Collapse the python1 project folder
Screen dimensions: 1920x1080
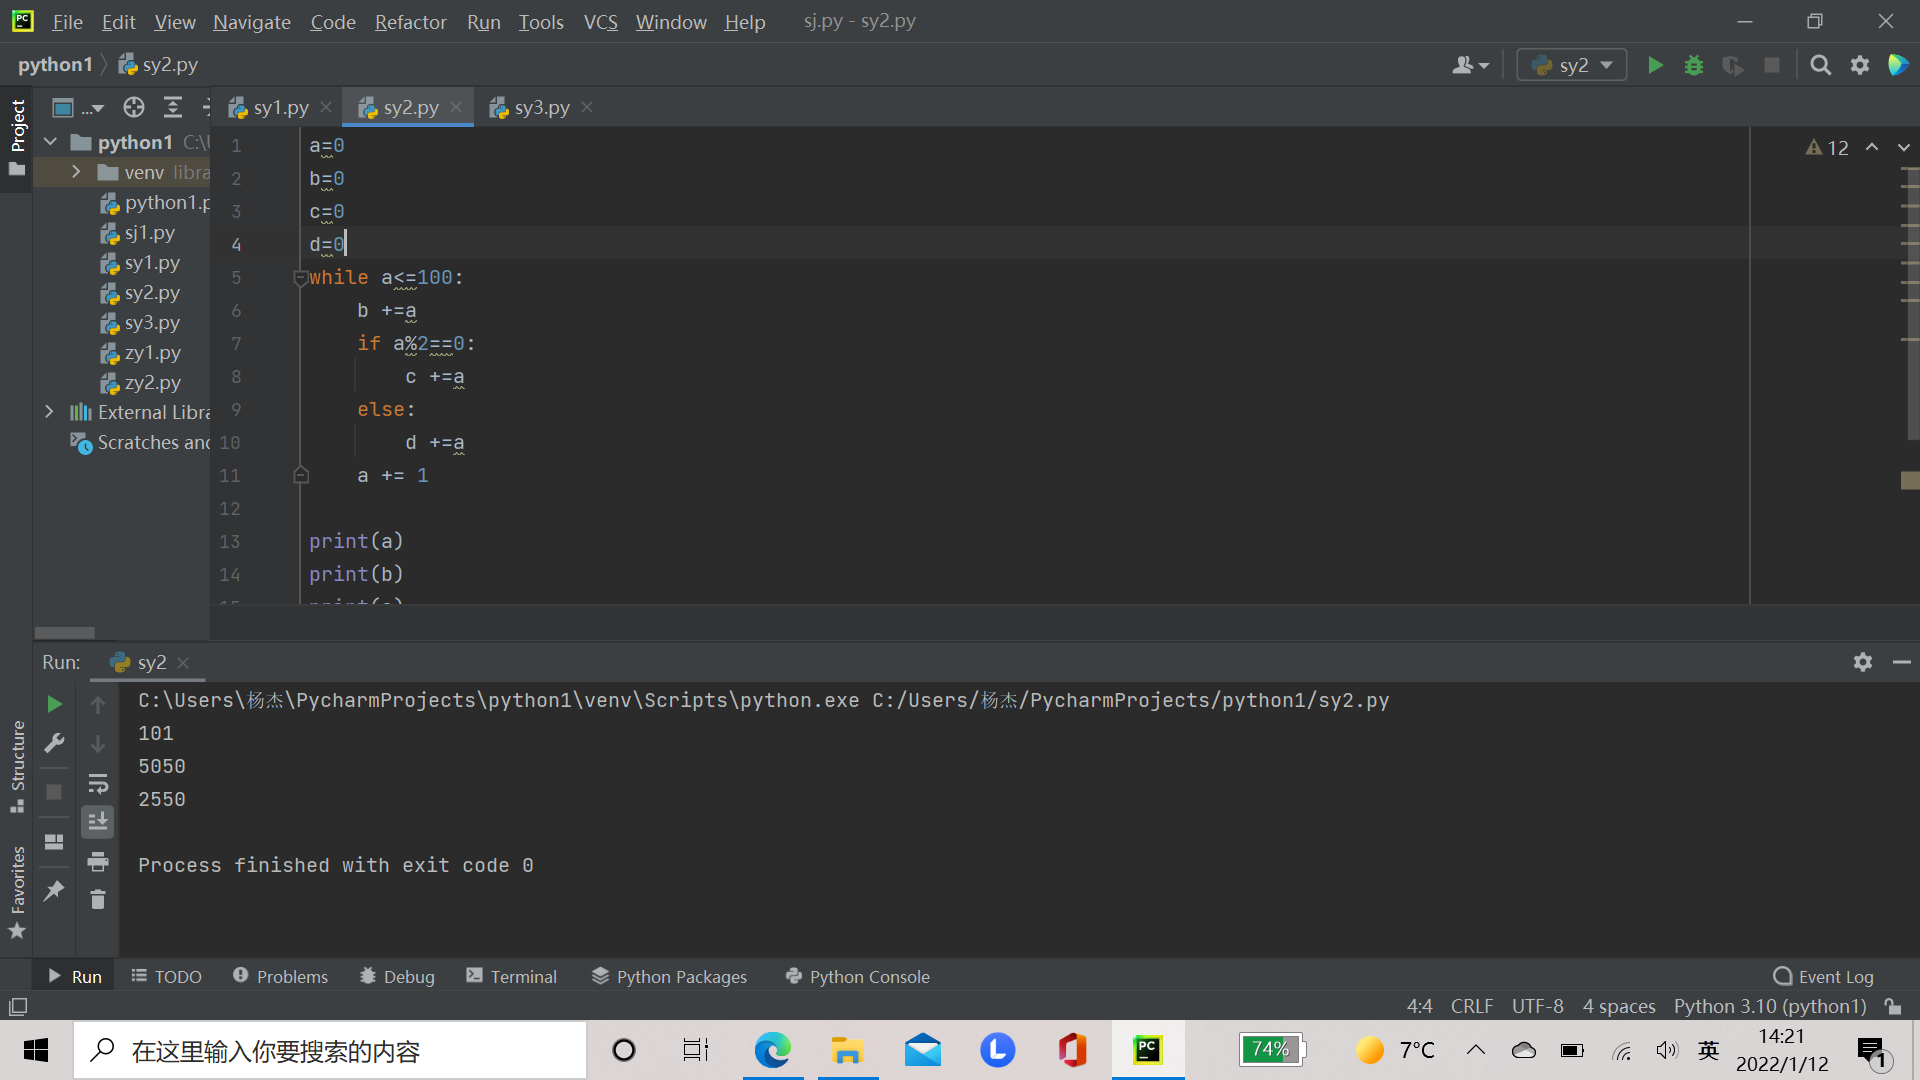(50, 142)
